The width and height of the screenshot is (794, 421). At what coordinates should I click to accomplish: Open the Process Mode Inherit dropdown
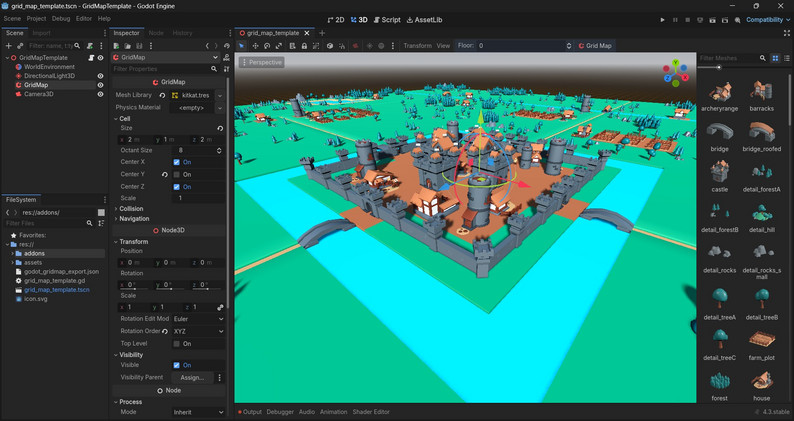(198, 412)
